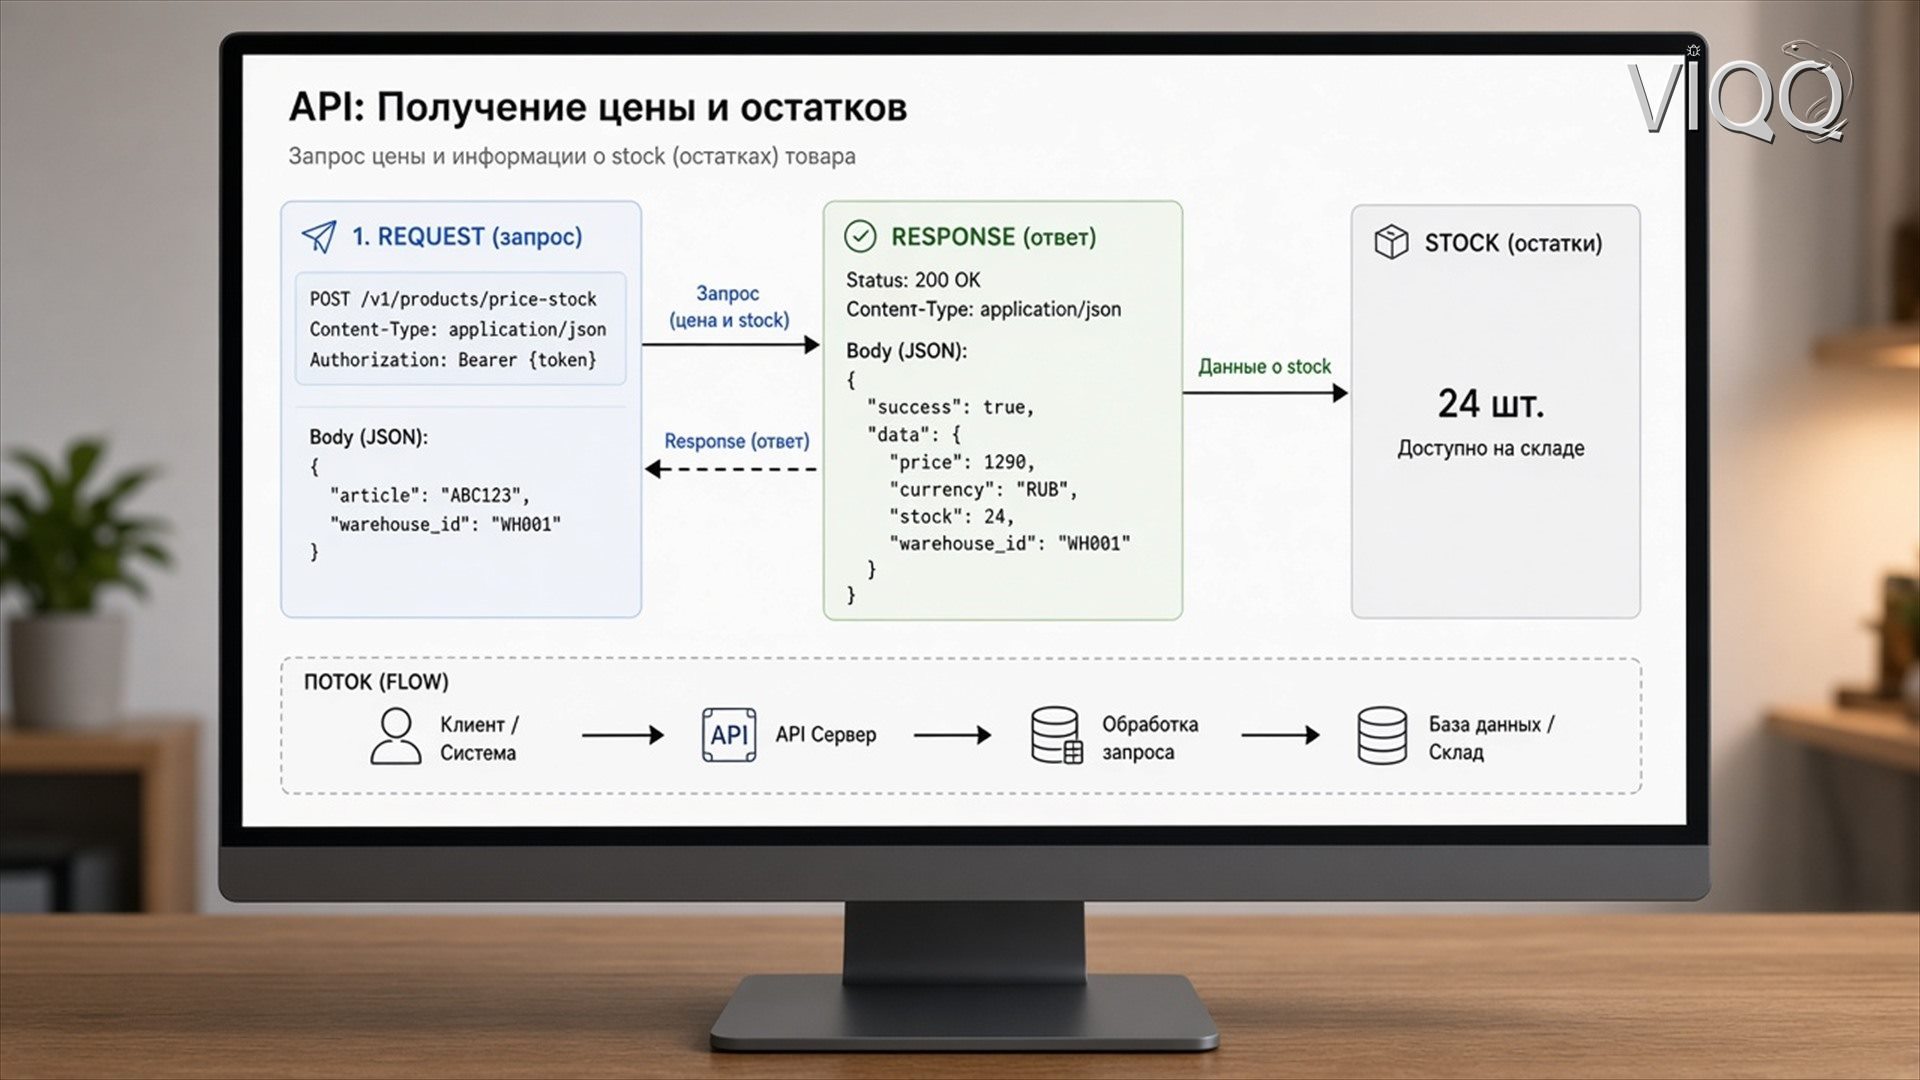Click the request 'Content-Type: application/json' line
This screenshot has width=1920, height=1080.
click(458, 329)
